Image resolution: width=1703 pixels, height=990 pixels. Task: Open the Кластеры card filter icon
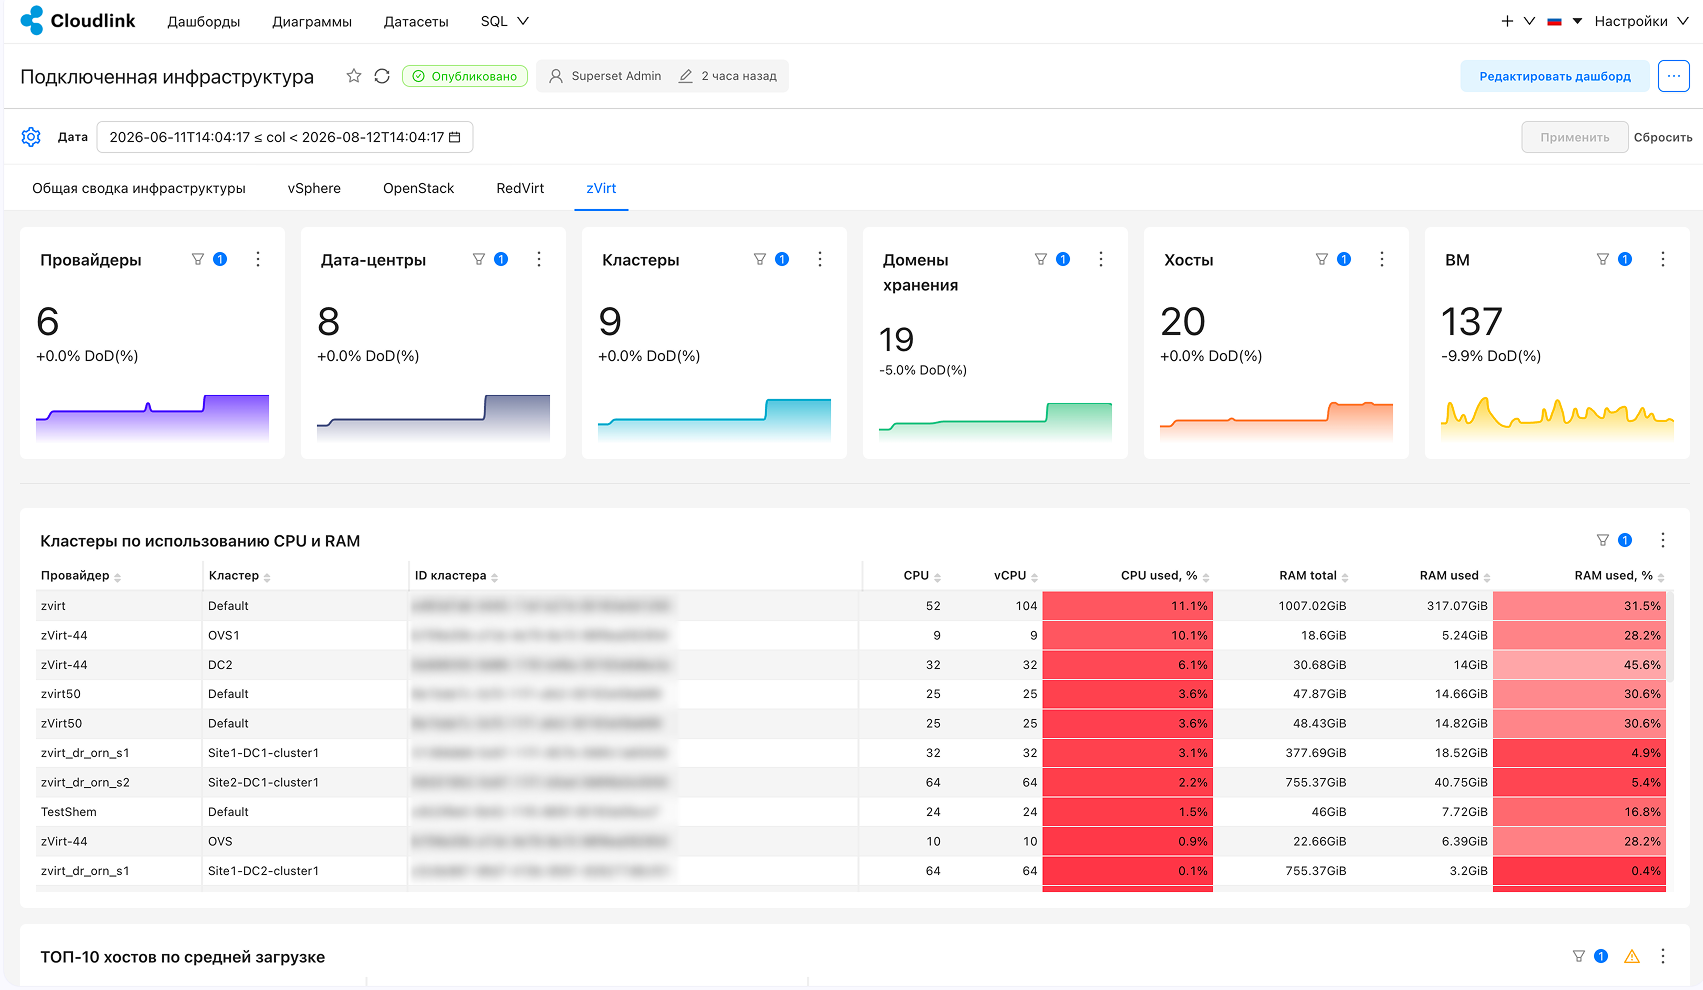[x=760, y=259]
